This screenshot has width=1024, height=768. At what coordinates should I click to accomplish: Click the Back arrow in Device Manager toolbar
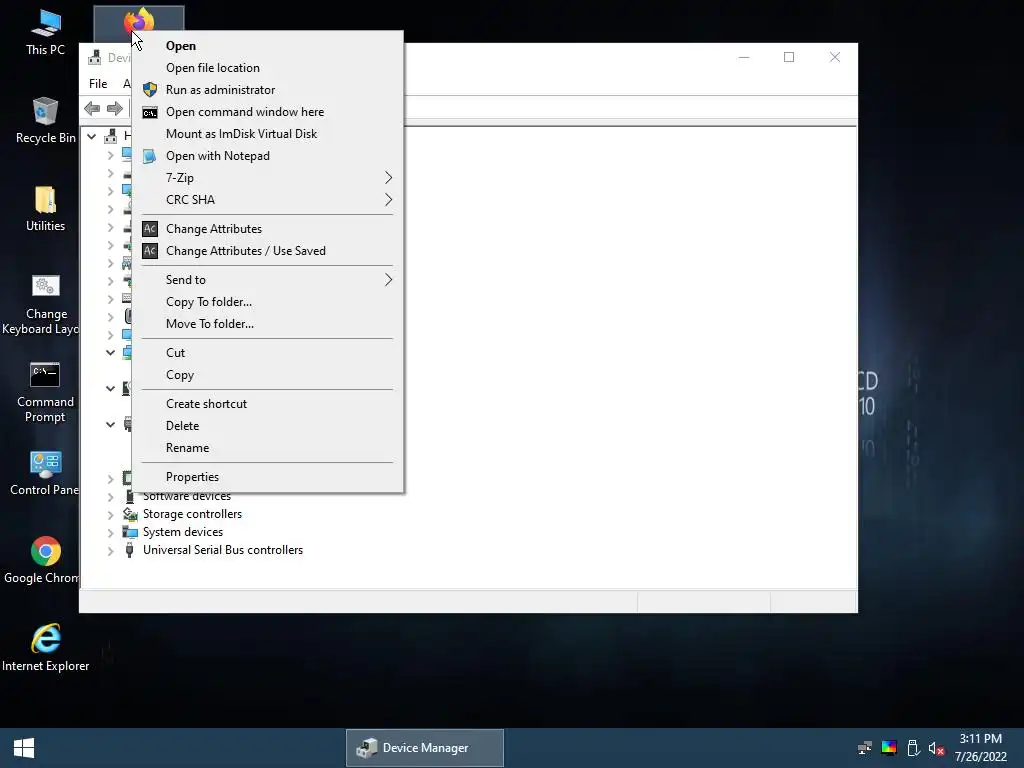tap(92, 108)
